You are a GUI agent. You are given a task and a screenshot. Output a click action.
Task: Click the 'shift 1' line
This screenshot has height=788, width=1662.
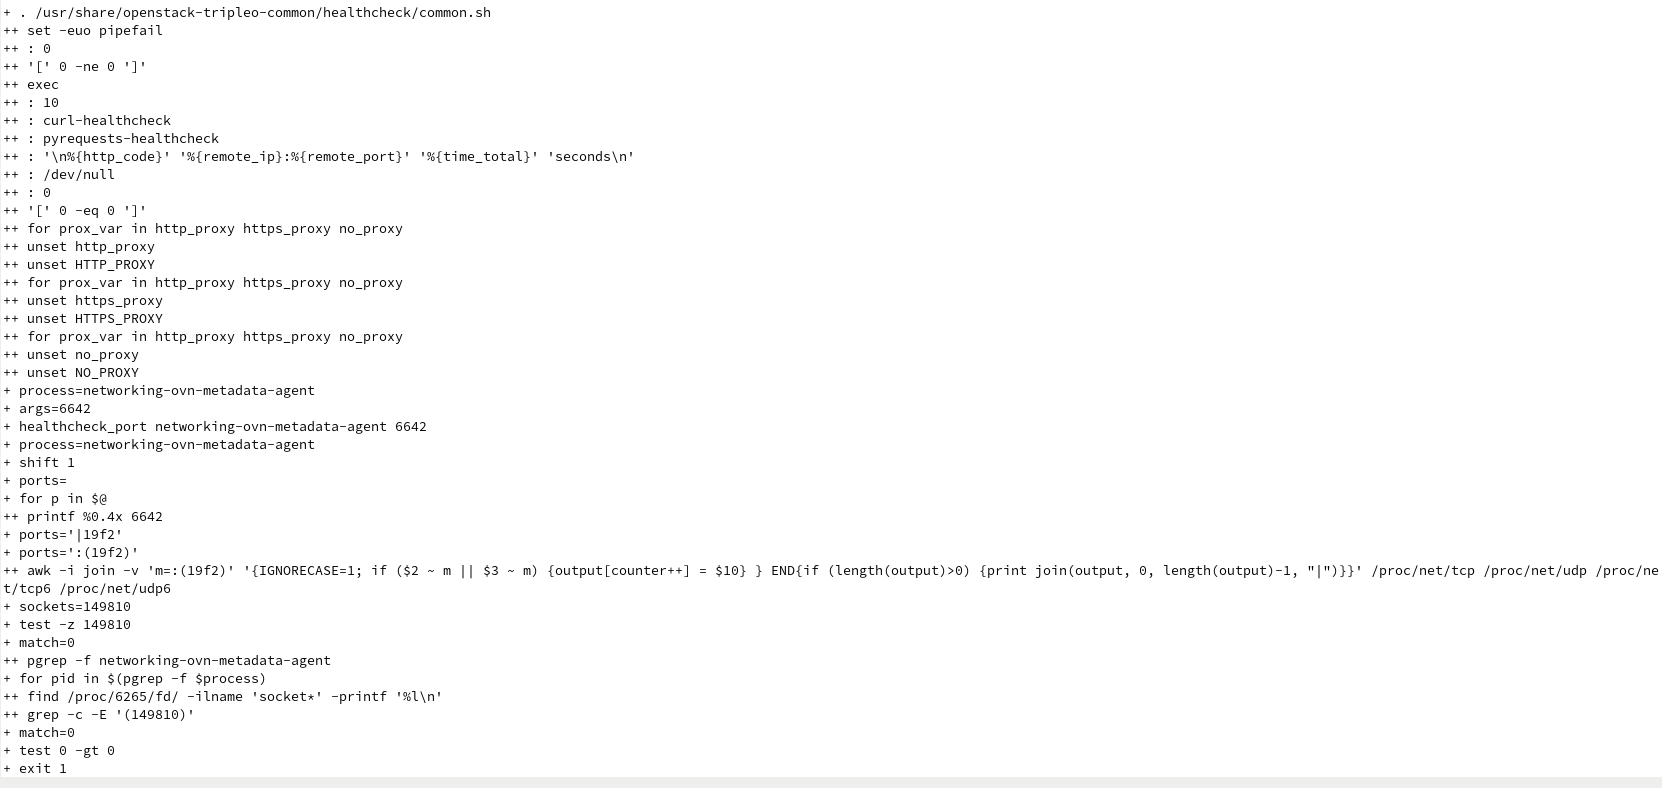[46, 463]
